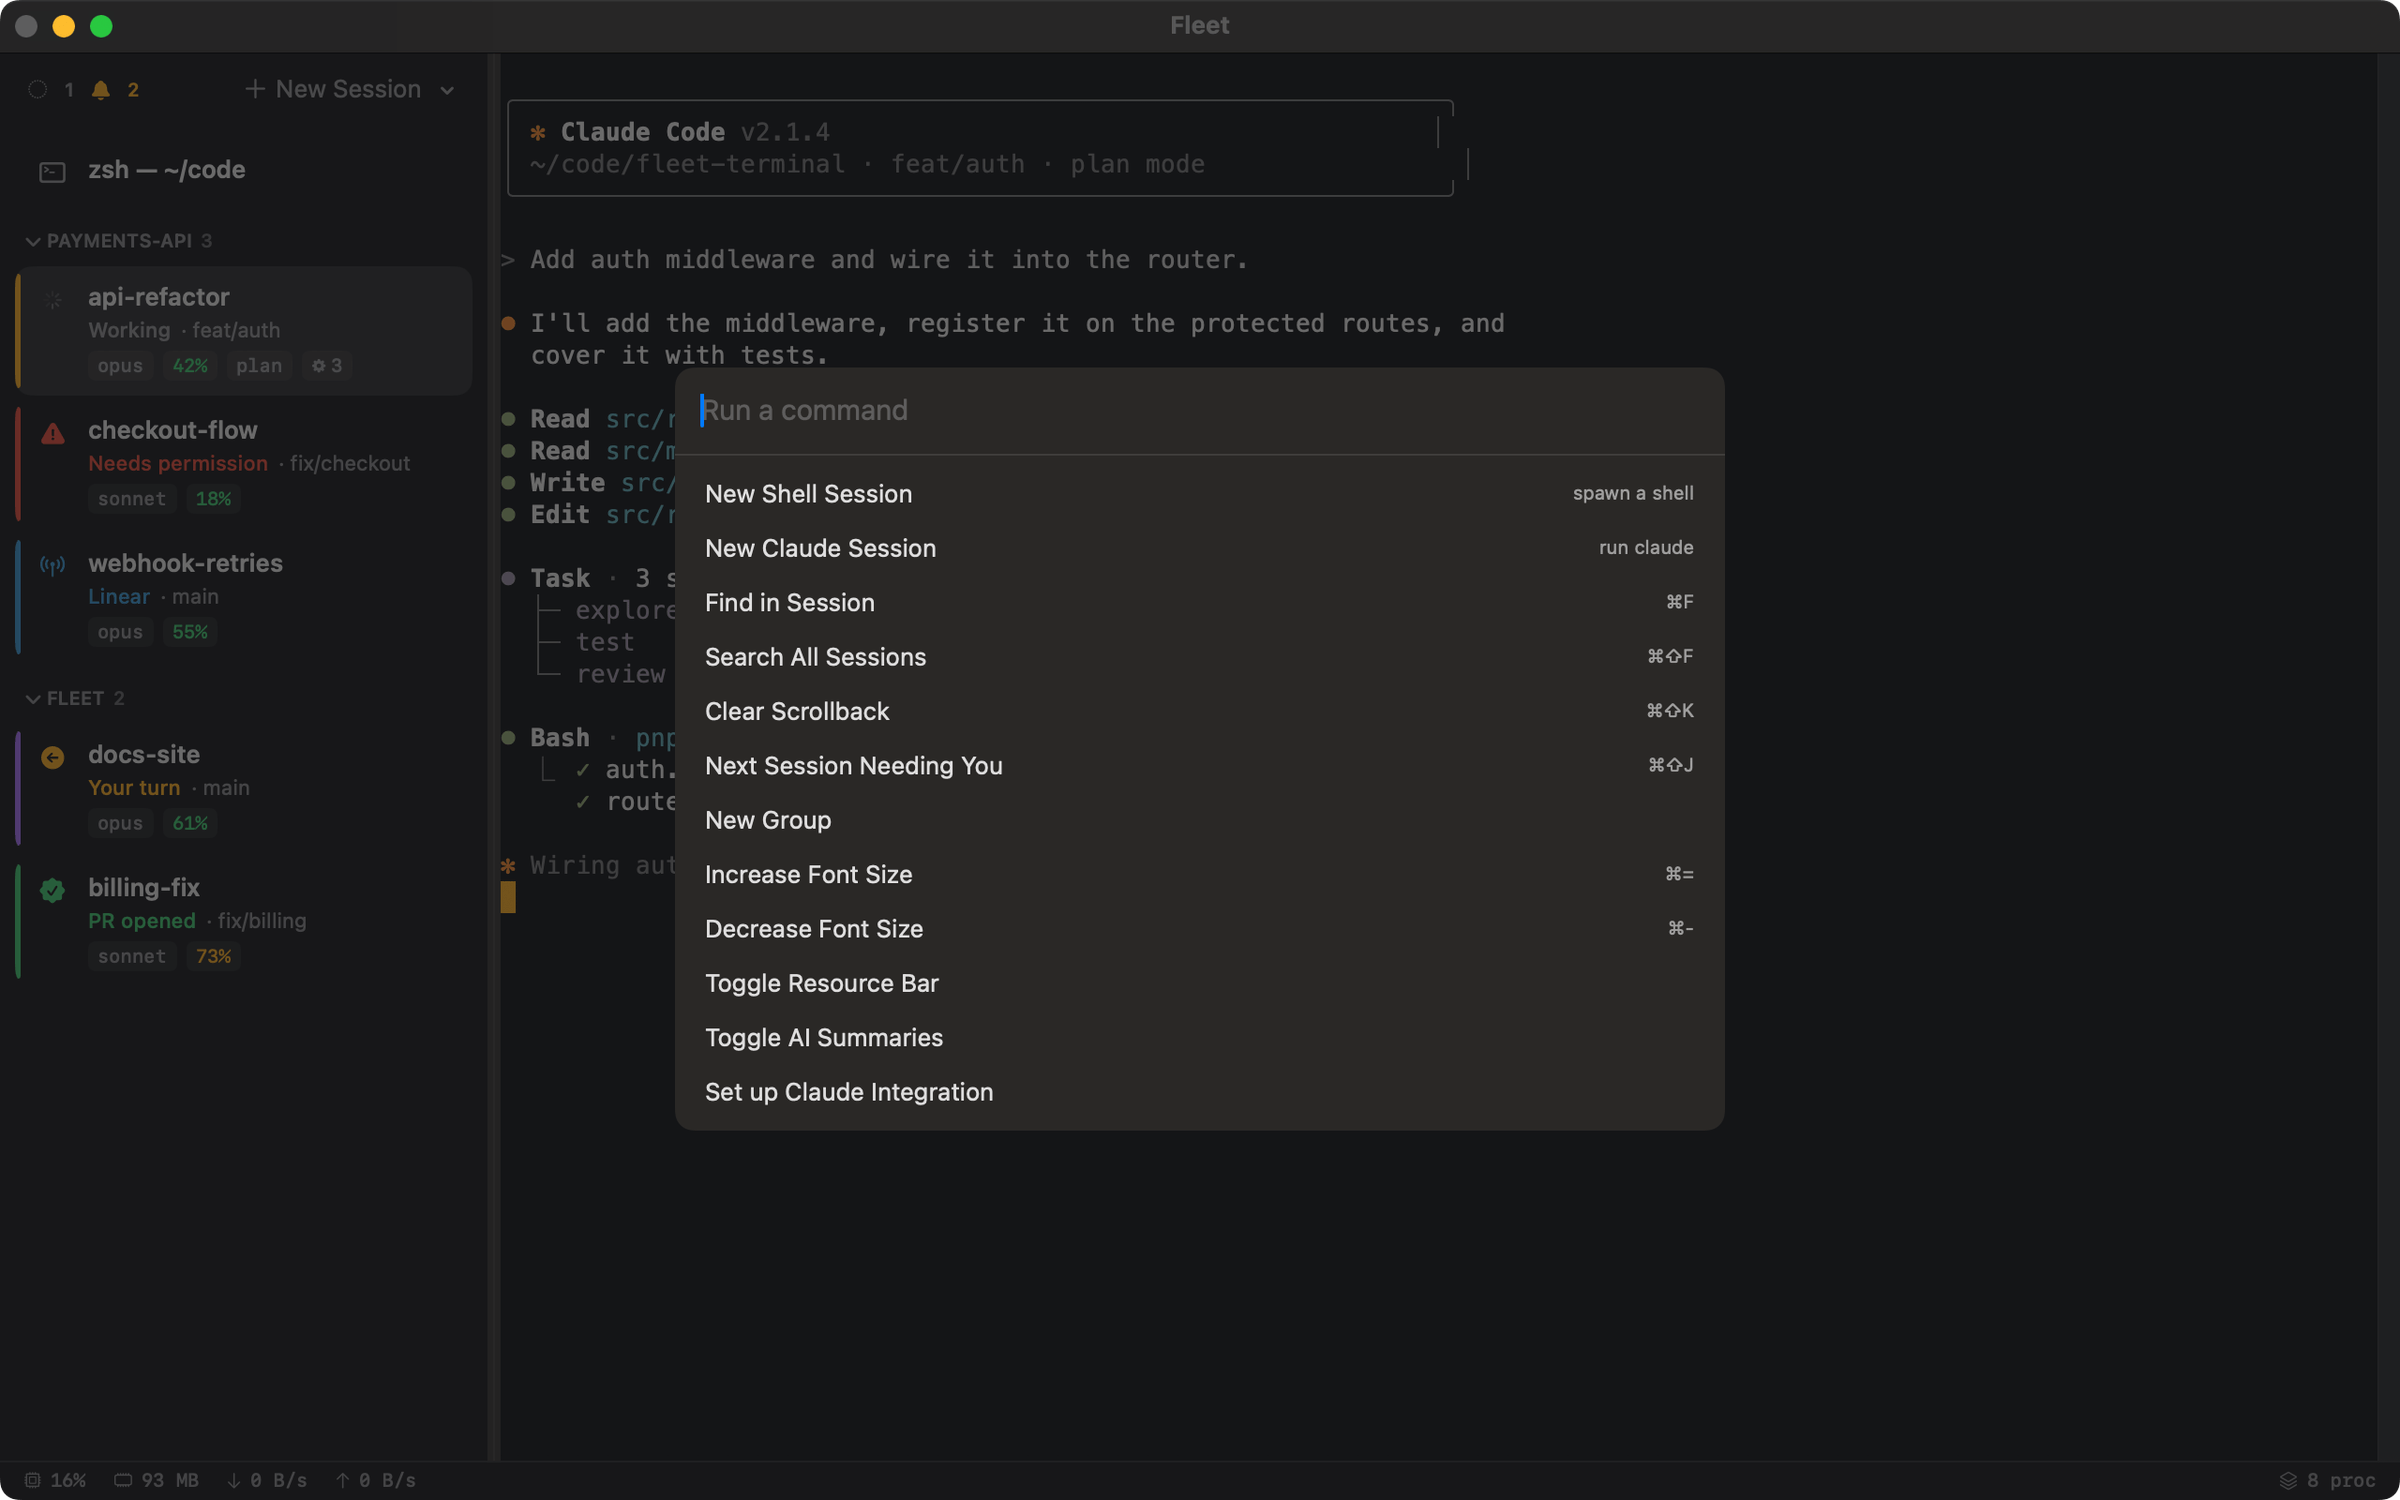Viewport: 2400px width, 1500px height.
Task: Focus the Run a command input
Action: click(1199, 410)
